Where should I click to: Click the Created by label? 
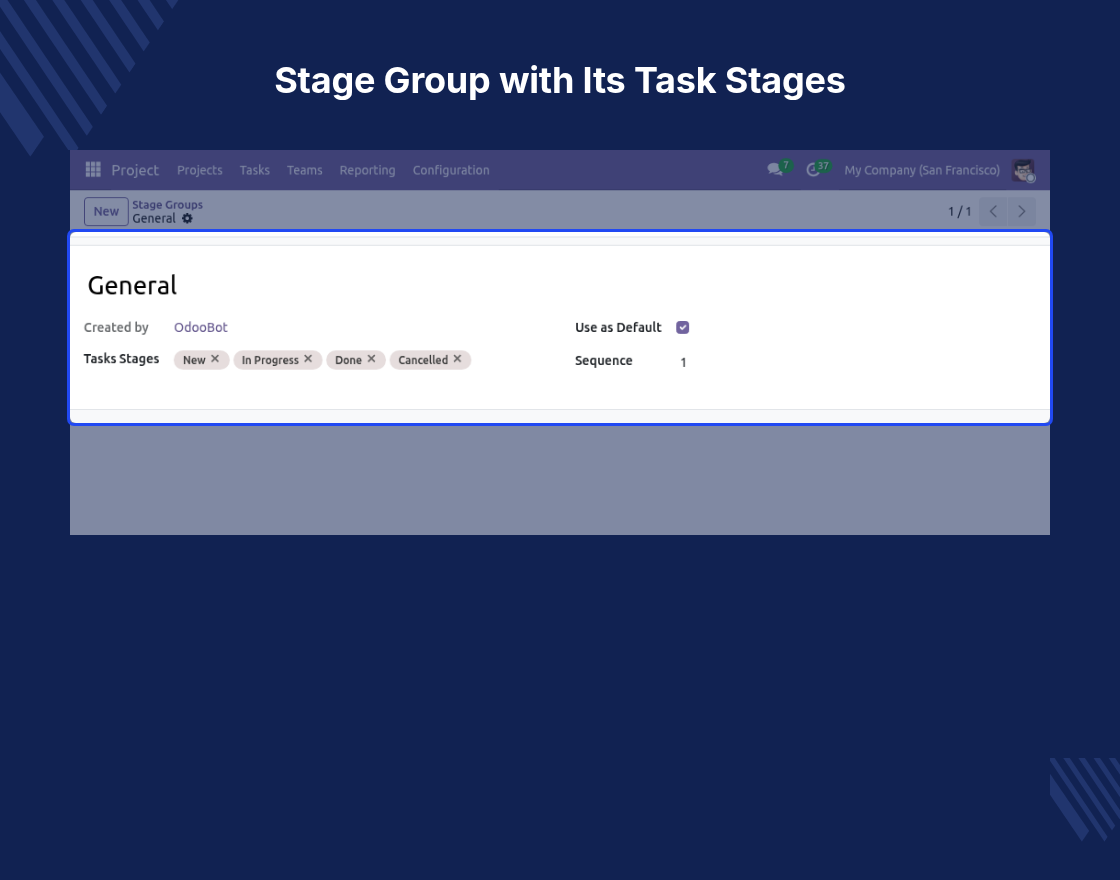[116, 327]
